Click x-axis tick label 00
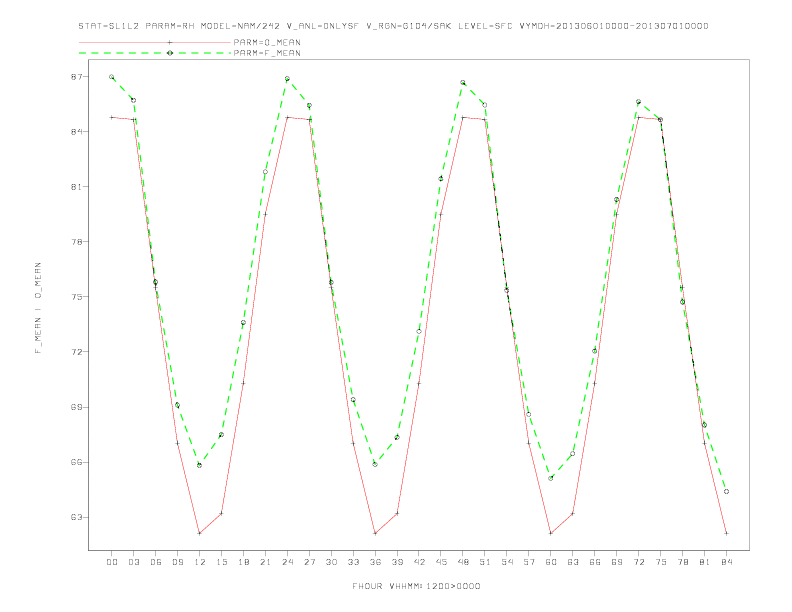 112,562
